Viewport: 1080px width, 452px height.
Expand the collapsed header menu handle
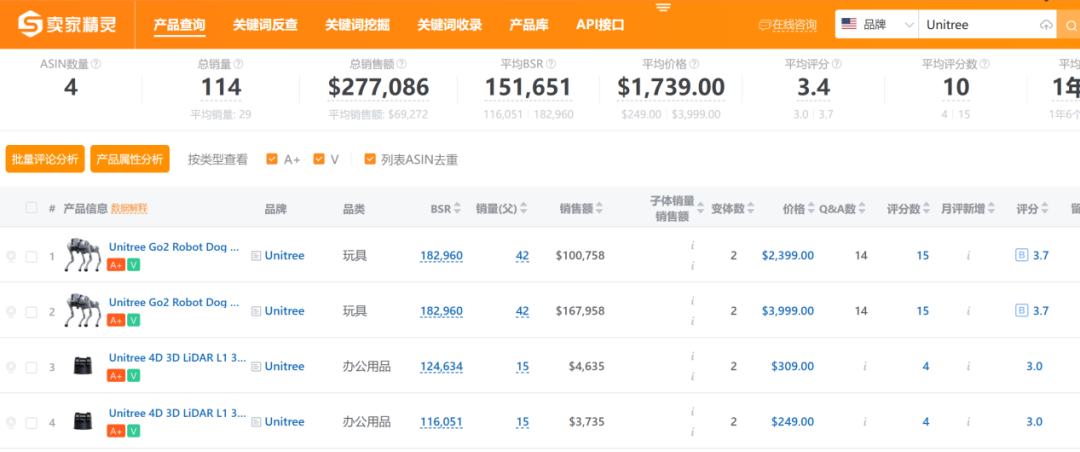(x=663, y=7)
